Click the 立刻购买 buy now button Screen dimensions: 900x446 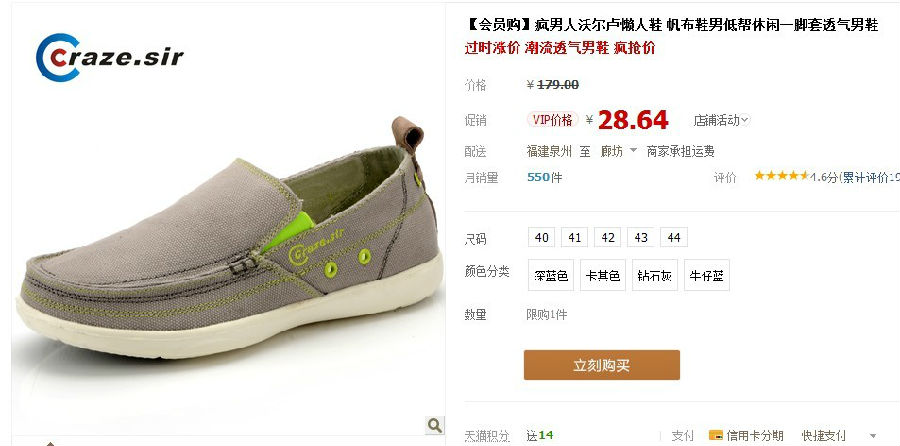click(x=602, y=365)
